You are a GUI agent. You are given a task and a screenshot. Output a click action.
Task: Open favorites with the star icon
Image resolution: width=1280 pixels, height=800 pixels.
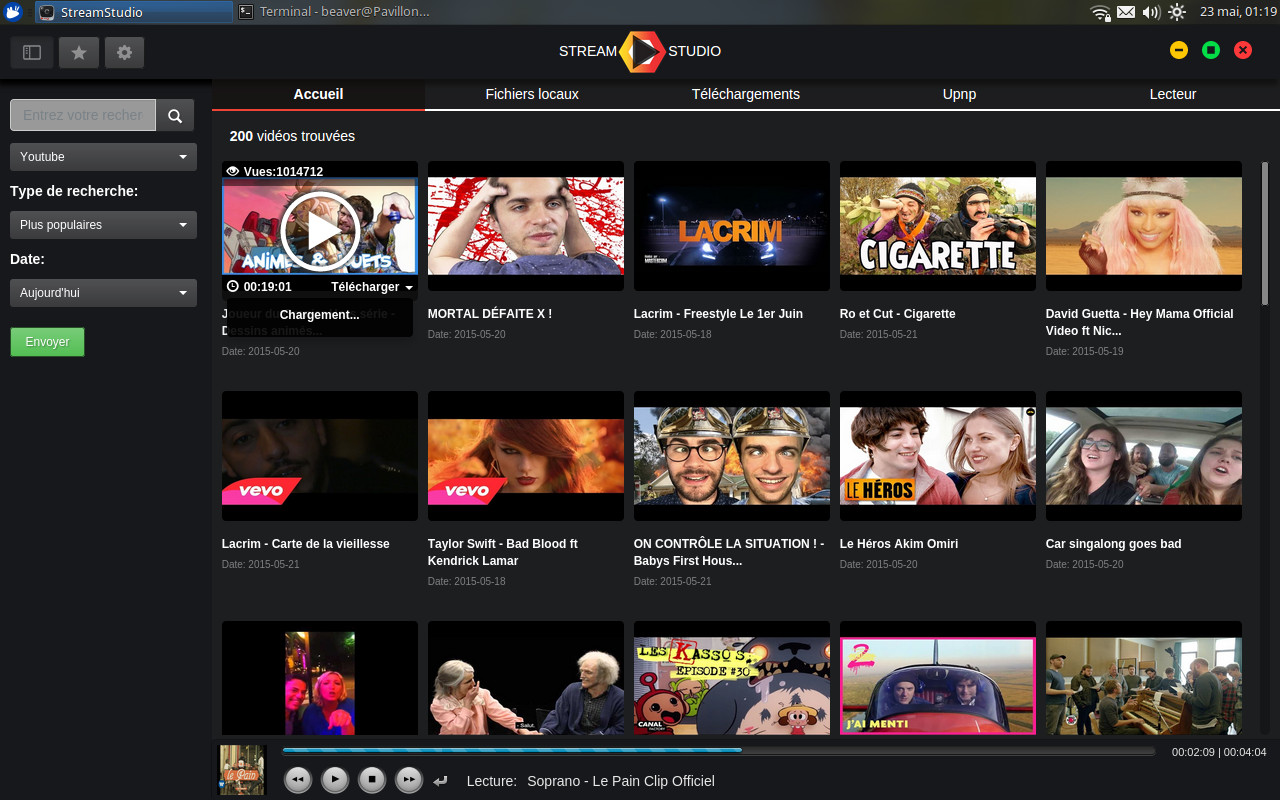click(x=79, y=52)
